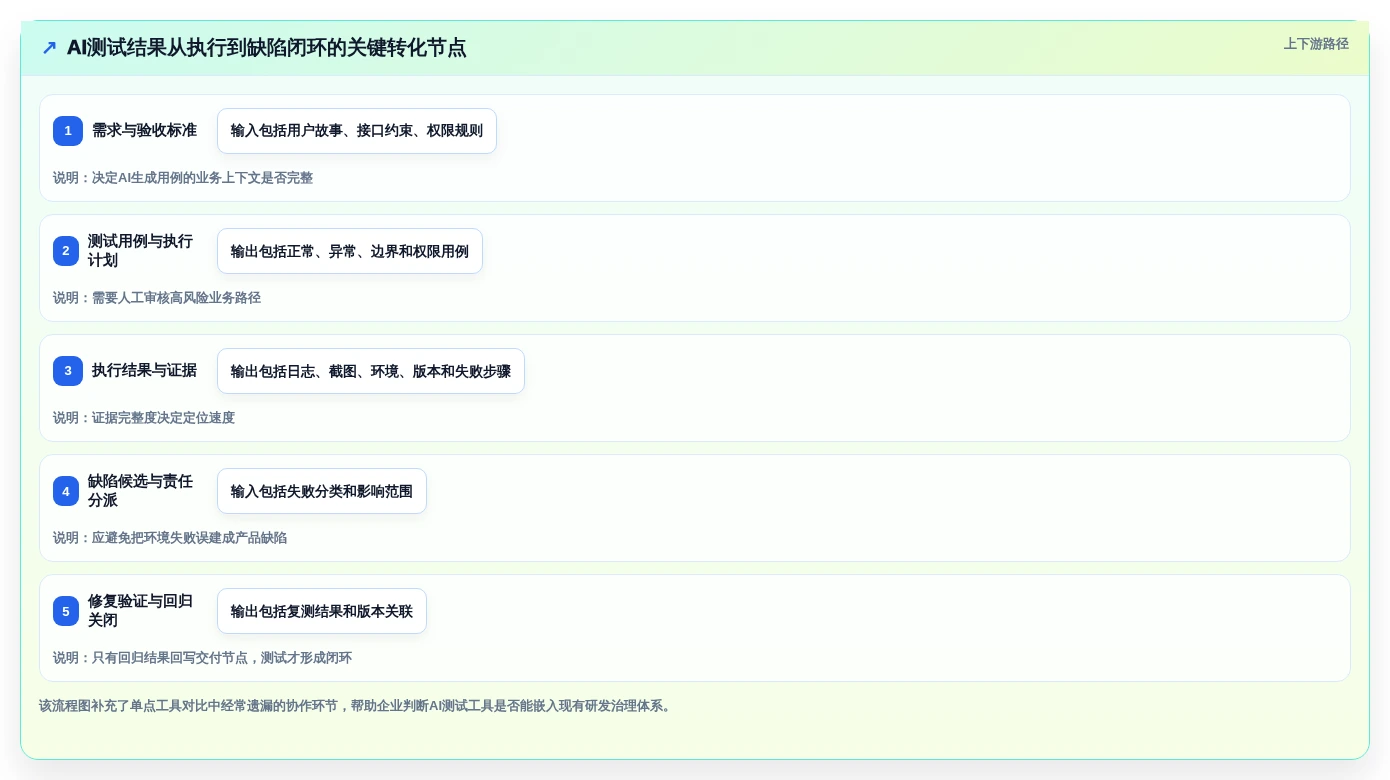Click the 输入包括用户故事、接口约束、权限规则 chip

coord(357,131)
